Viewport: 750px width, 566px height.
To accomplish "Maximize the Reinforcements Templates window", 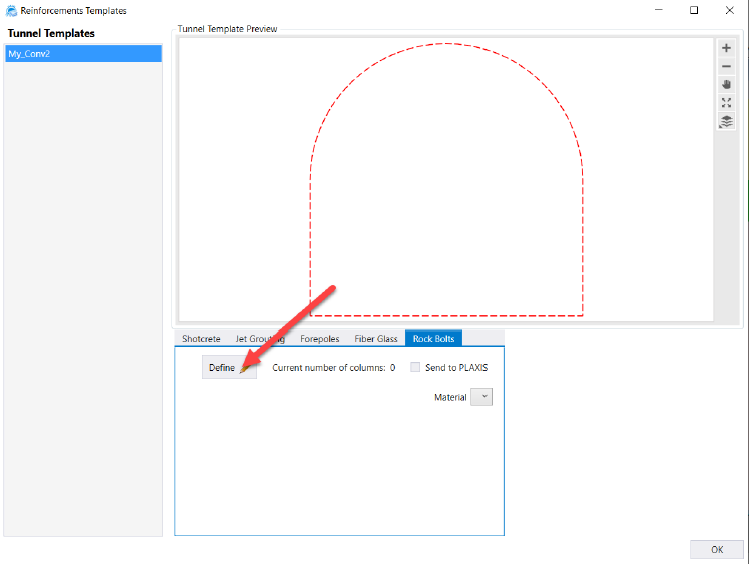I will pyautogui.click(x=694, y=10).
